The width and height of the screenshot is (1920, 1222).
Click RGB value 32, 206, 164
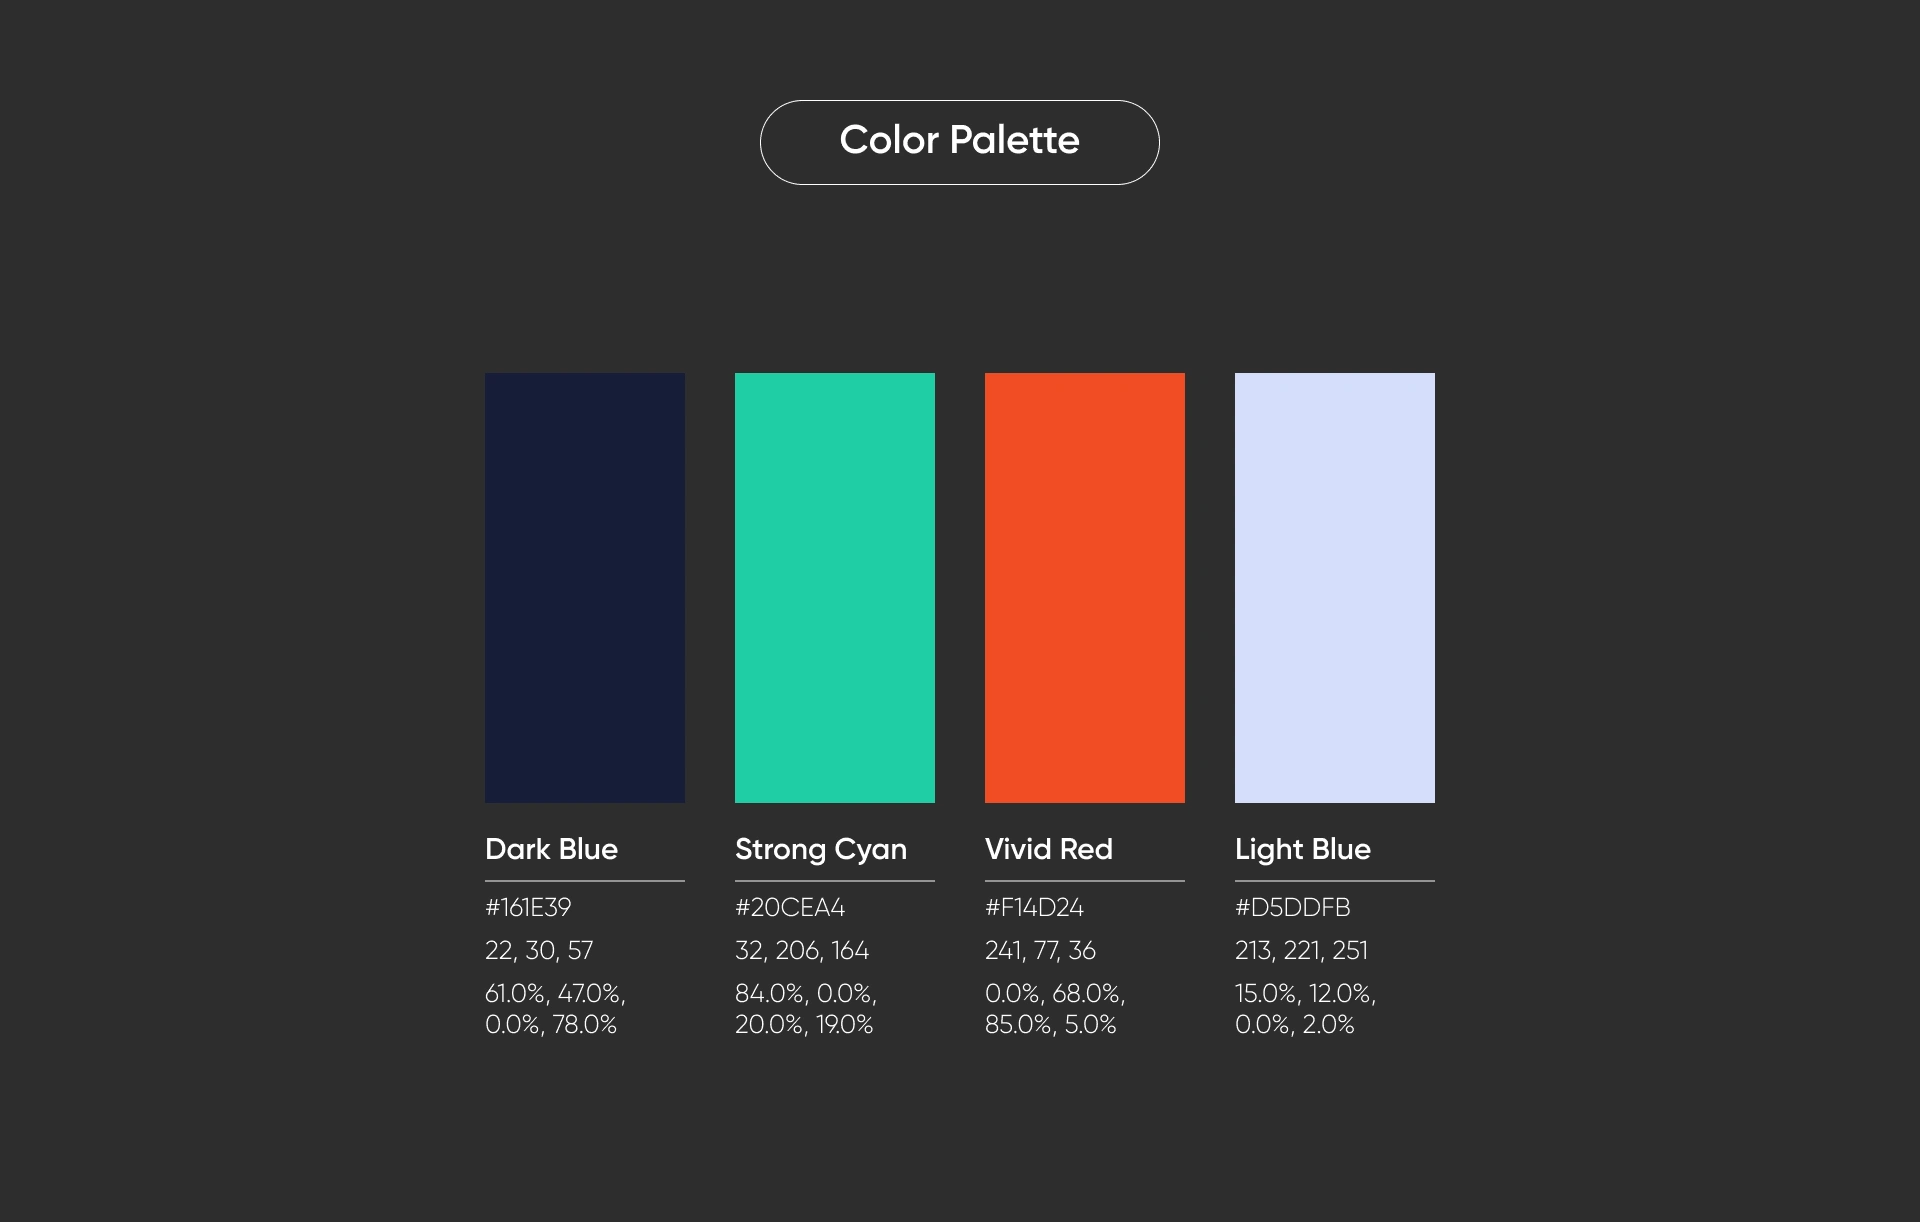point(802,950)
